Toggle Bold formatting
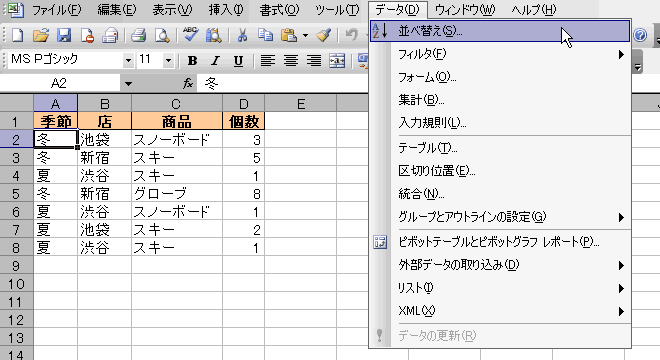The width and height of the screenshot is (660, 360). 192,61
